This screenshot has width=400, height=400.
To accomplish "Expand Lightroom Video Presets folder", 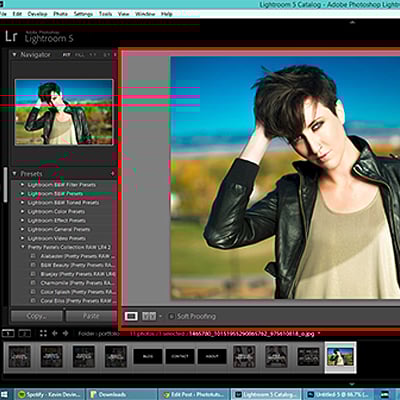I will [23, 238].
